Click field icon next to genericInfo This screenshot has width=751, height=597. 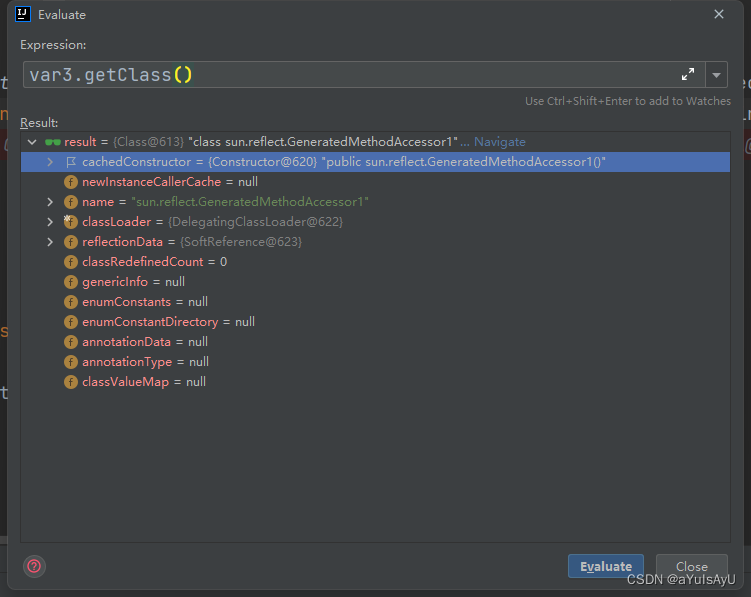coord(71,282)
